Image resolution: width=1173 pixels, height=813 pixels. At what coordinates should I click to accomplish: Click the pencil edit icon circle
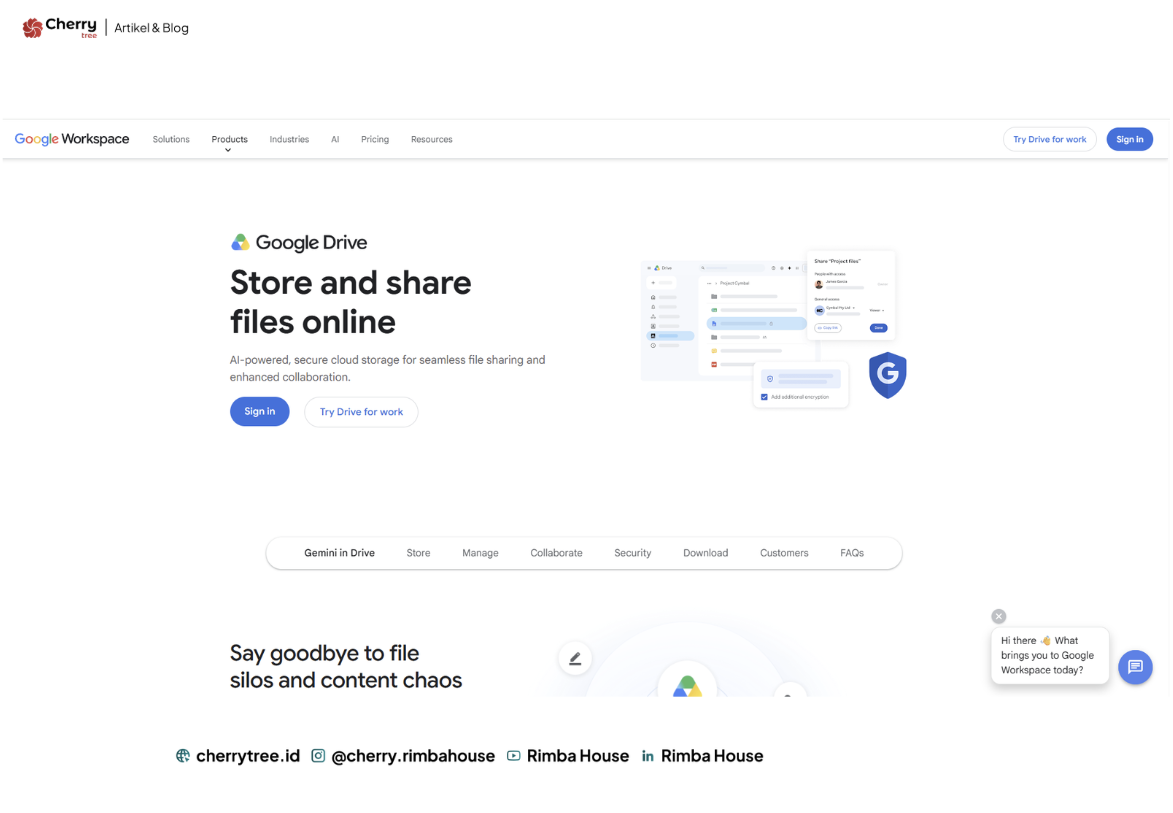tap(575, 658)
